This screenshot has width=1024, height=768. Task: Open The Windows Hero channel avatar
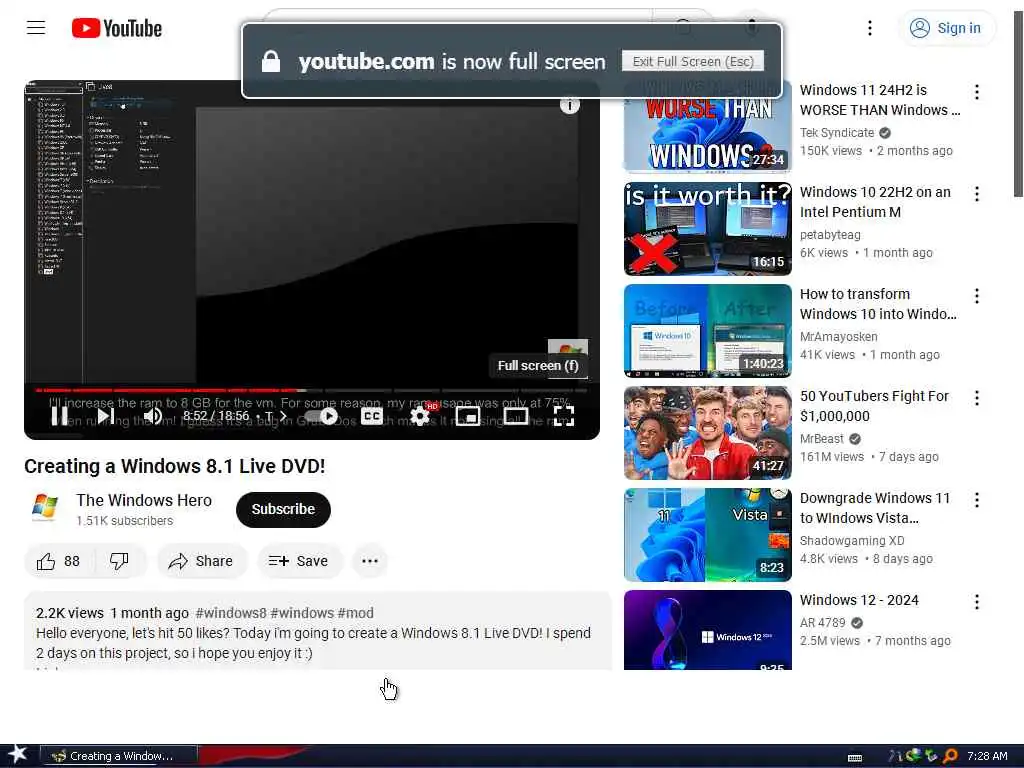click(x=44, y=508)
